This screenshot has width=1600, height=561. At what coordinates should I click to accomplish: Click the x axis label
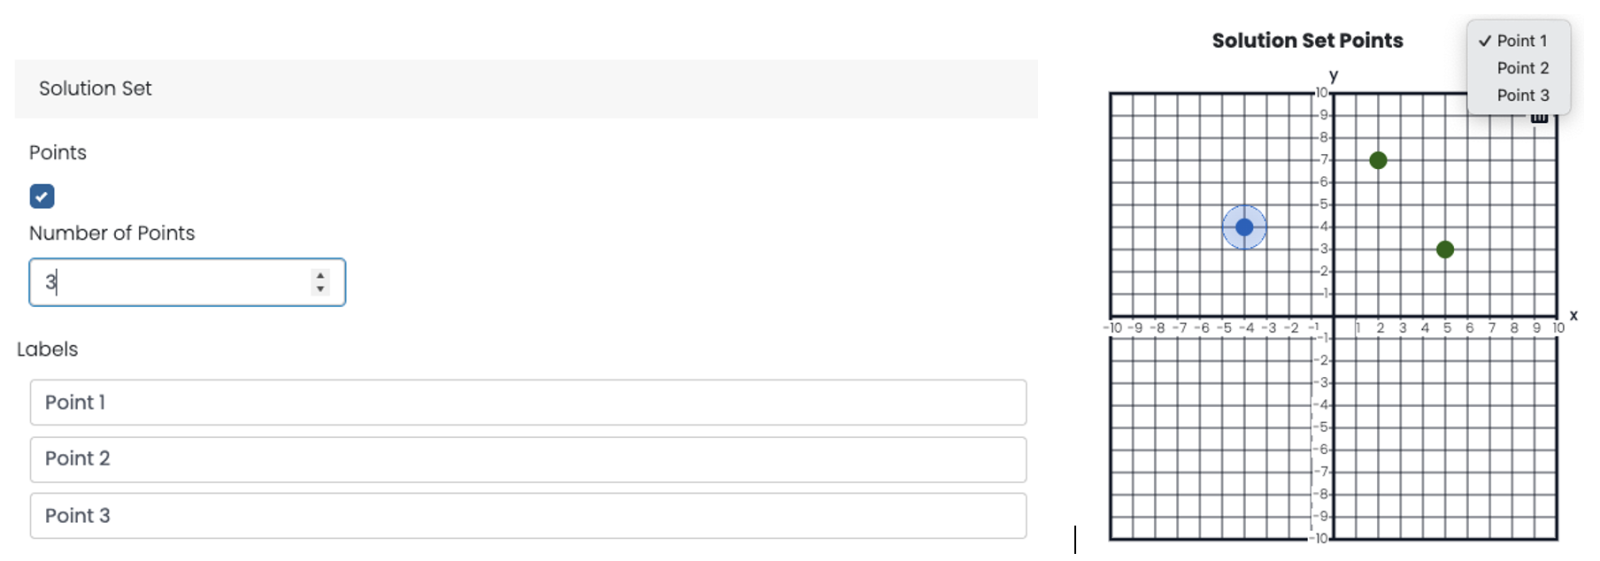coord(1573,315)
